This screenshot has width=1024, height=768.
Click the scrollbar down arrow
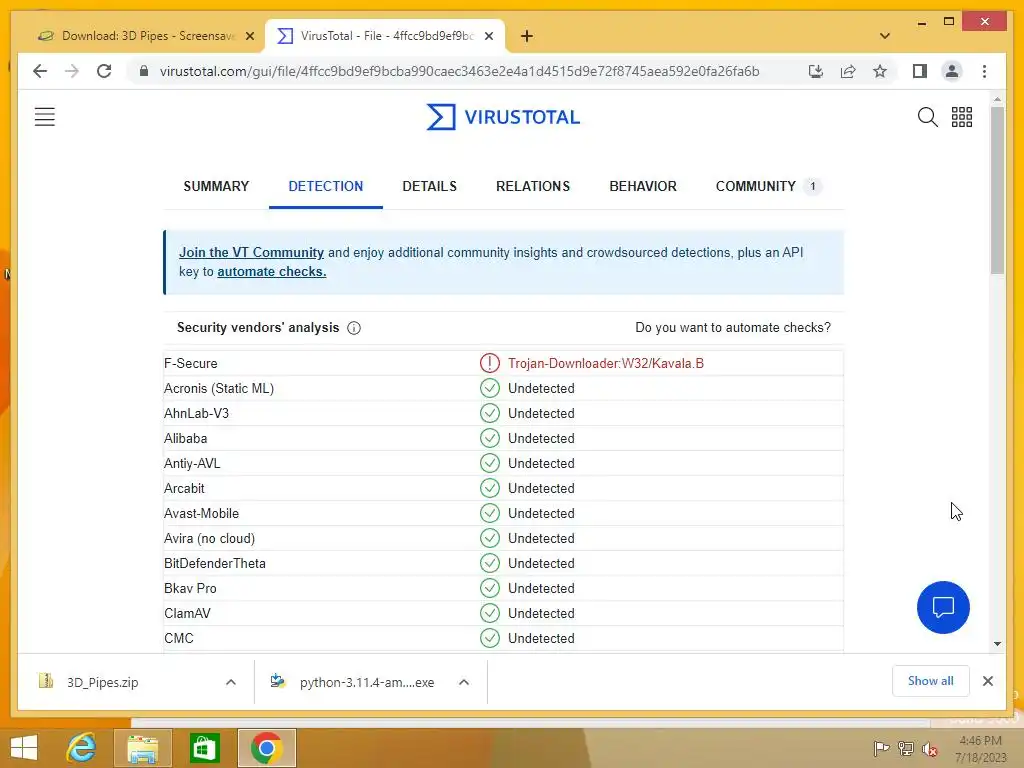point(997,644)
